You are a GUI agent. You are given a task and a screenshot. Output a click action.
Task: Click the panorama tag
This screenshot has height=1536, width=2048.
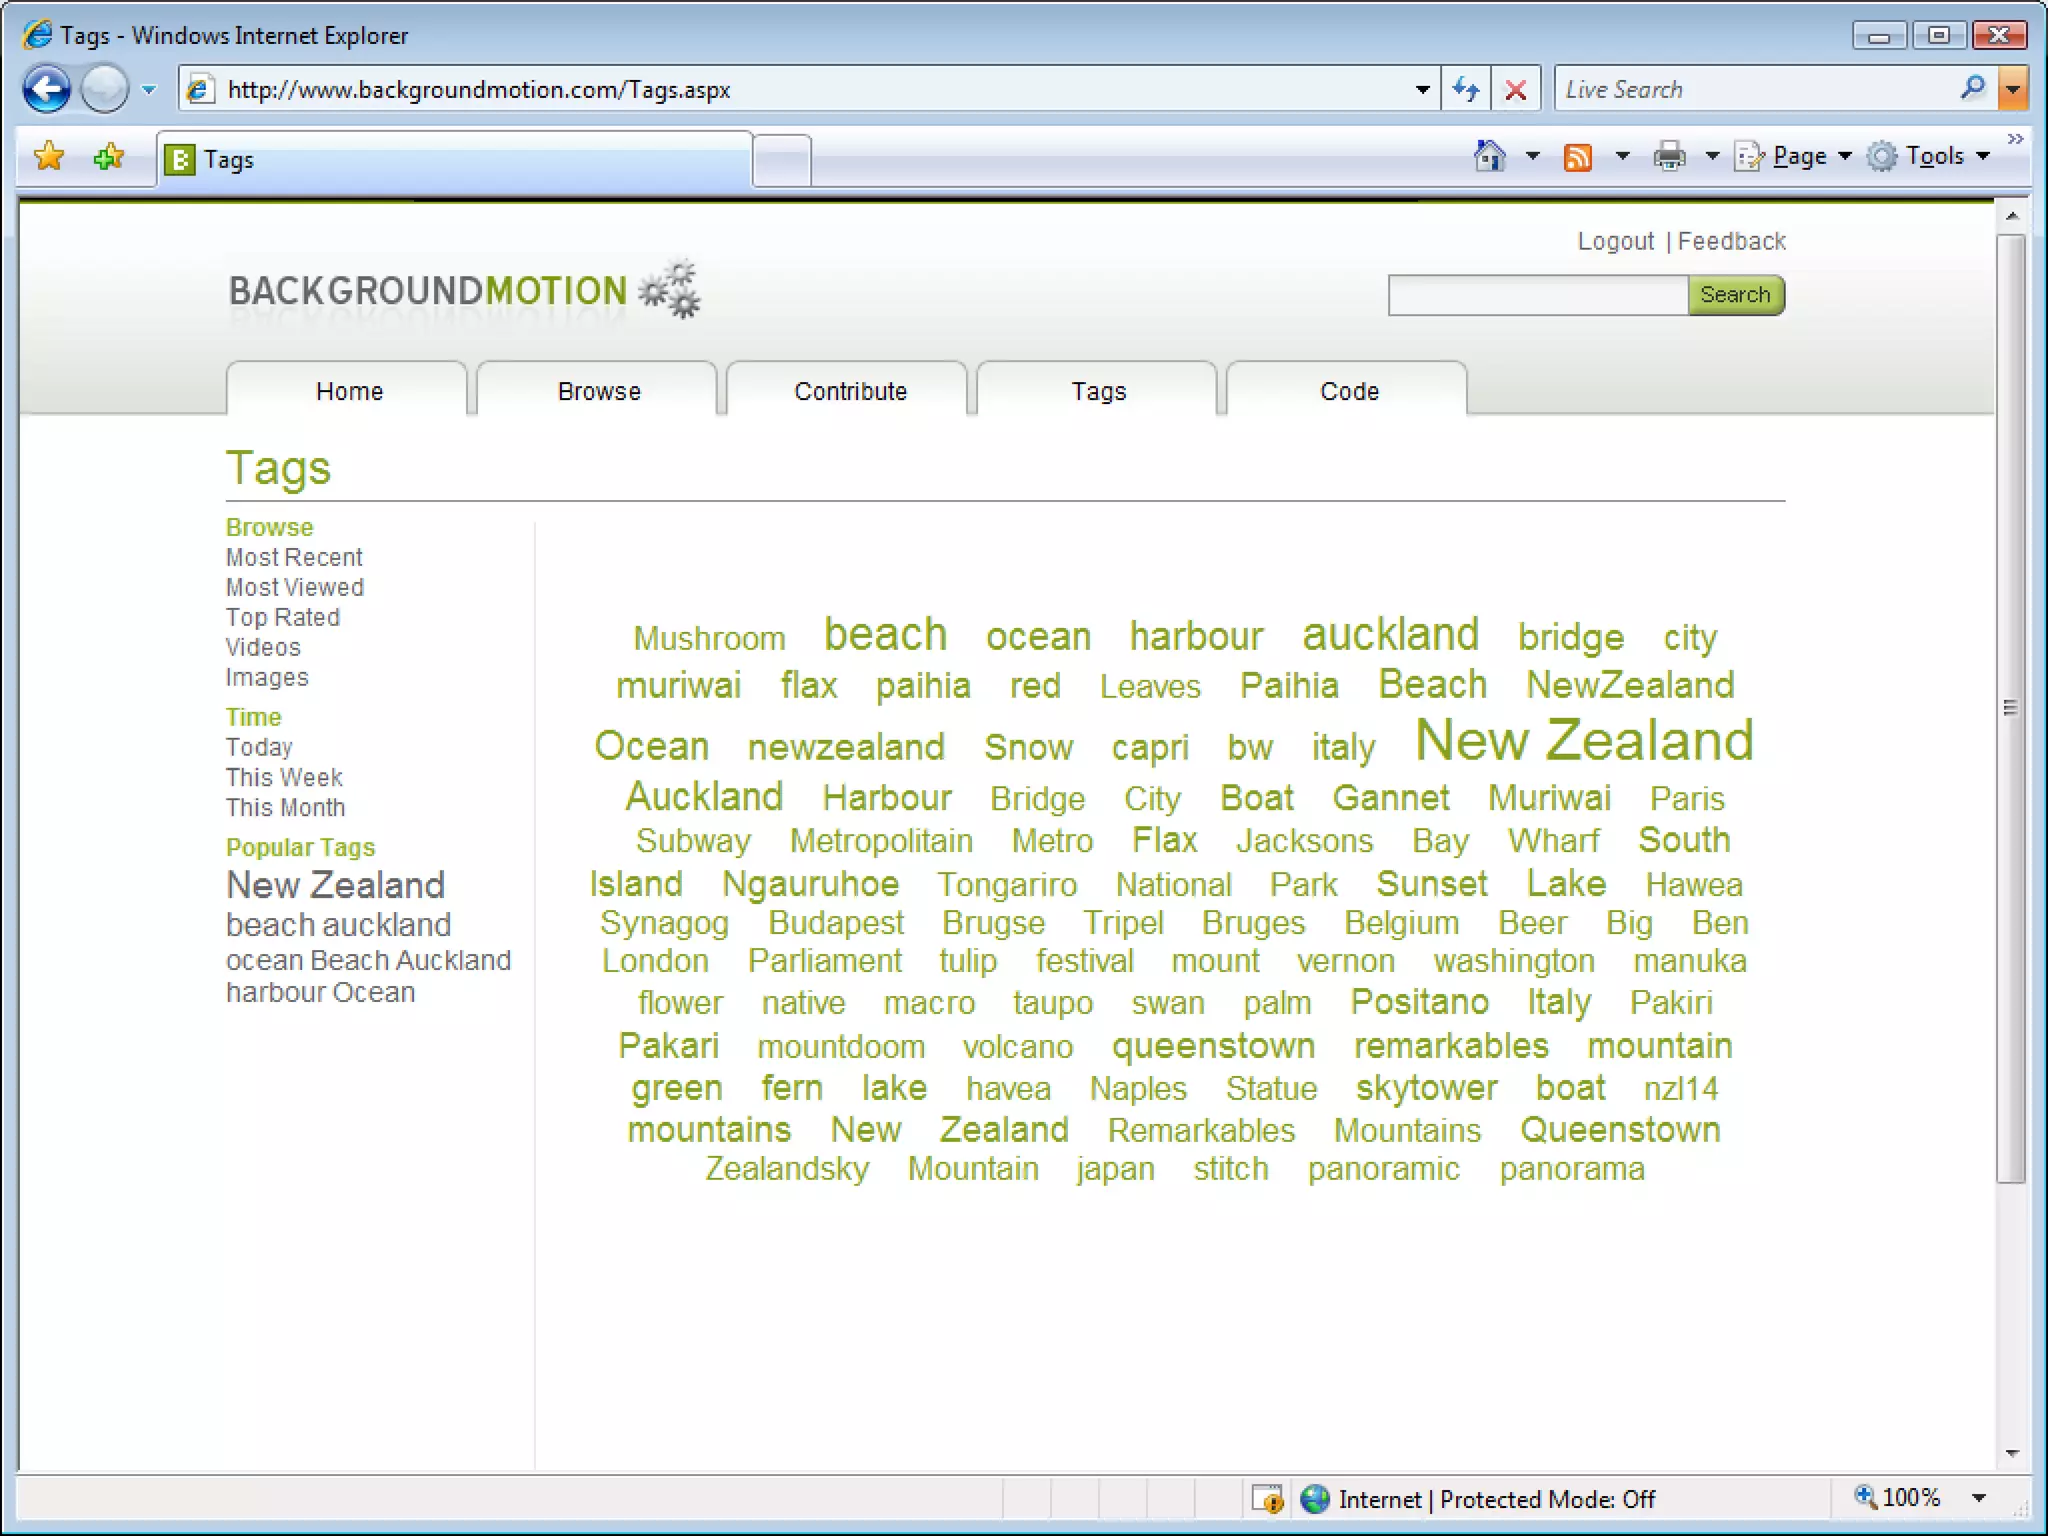tap(1571, 1169)
